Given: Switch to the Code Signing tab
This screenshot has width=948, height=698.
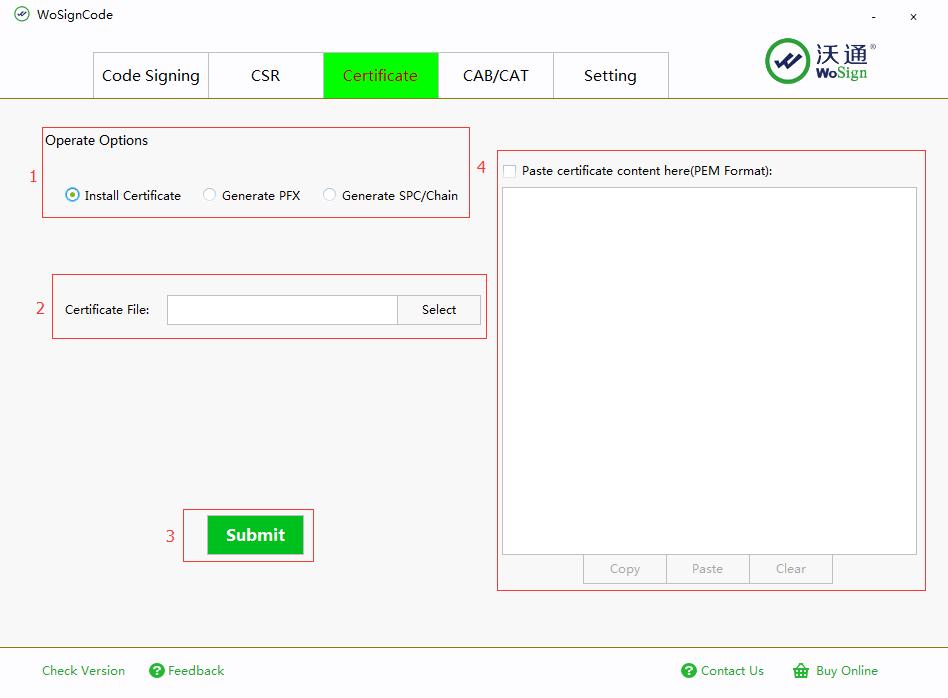Looking at the screenshot, I should [151, 76].
